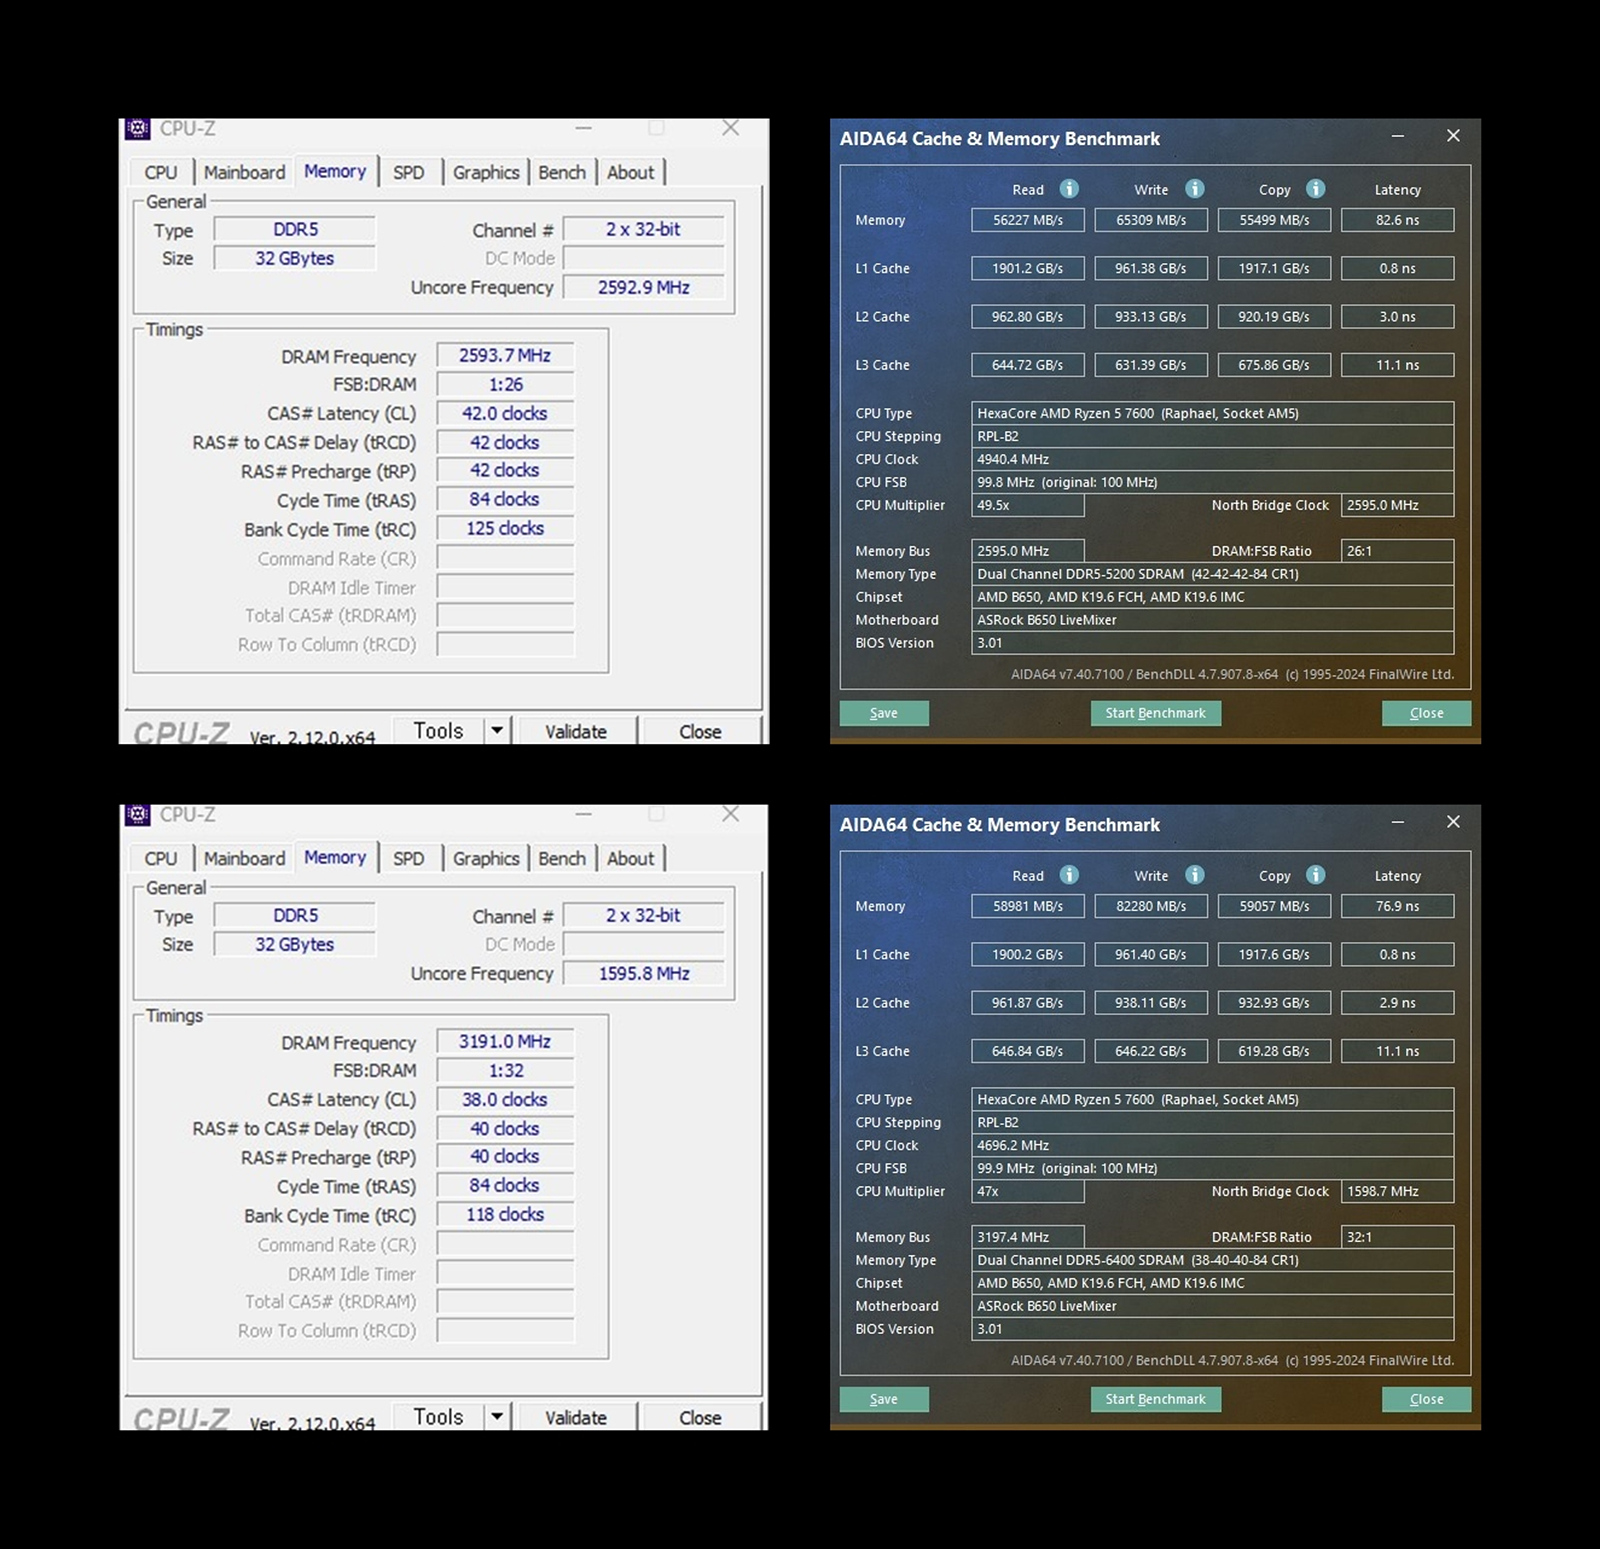Viewport: 1600px width, 1549px height.
Task: Minimize the bottom AIDA64 window
Action: pos(1398,822)
